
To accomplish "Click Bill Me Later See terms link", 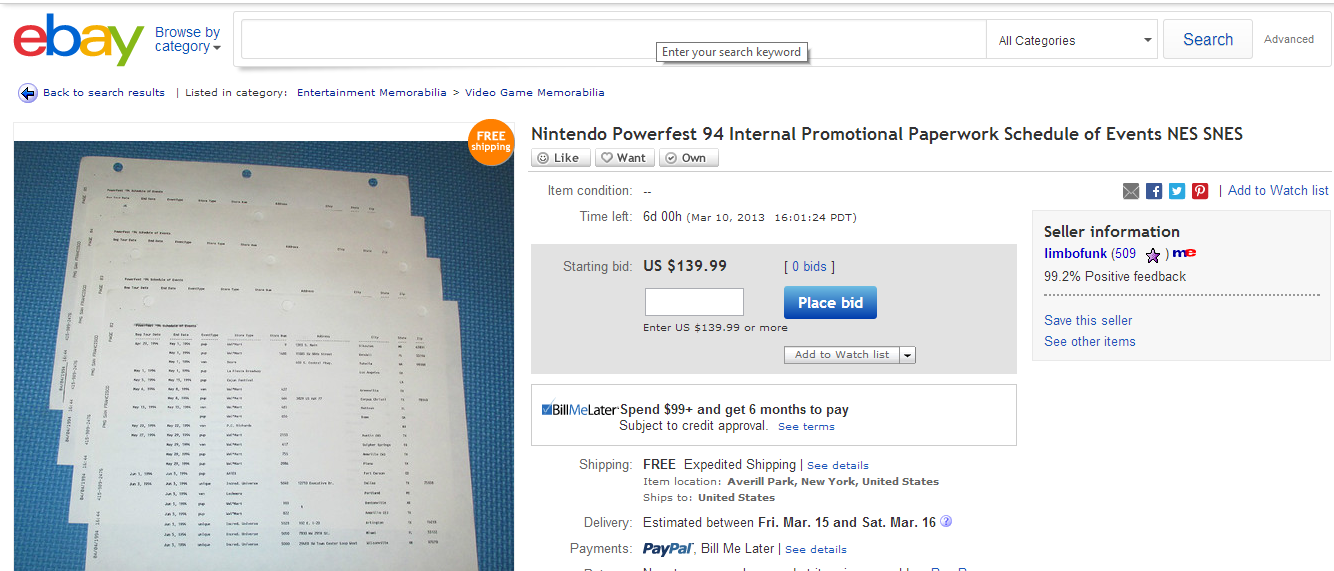I will (x=806, y=427).
